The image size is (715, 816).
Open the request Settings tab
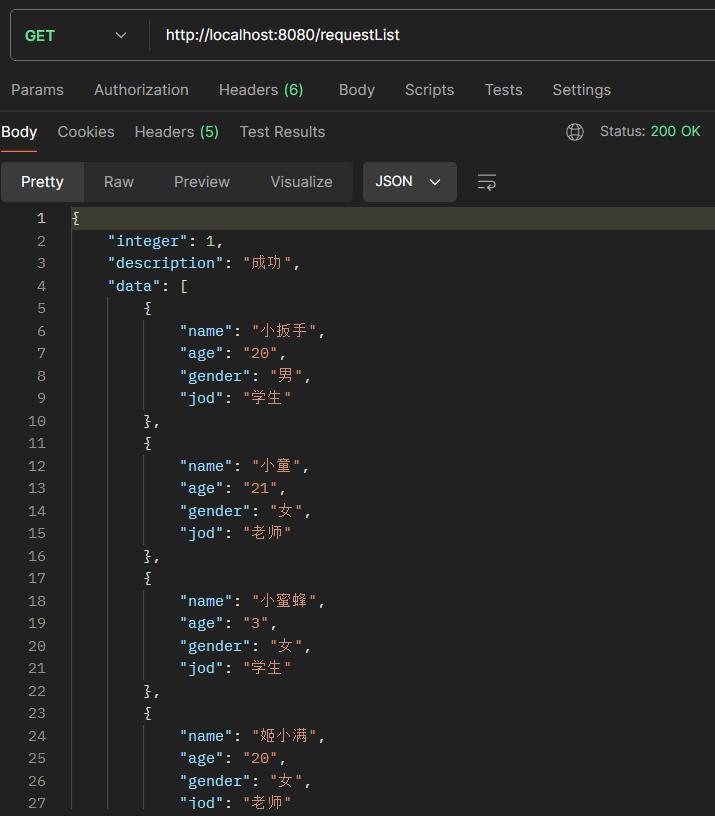(581, 90)
